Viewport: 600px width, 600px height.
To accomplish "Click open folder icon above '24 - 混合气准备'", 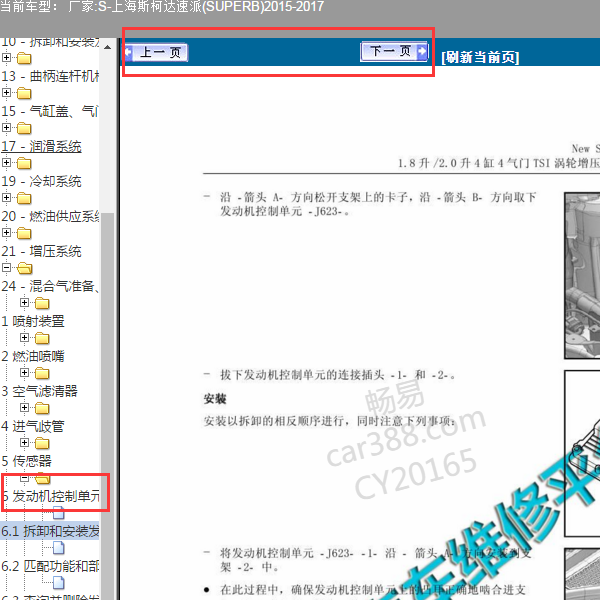I will [x=24, y=268].
